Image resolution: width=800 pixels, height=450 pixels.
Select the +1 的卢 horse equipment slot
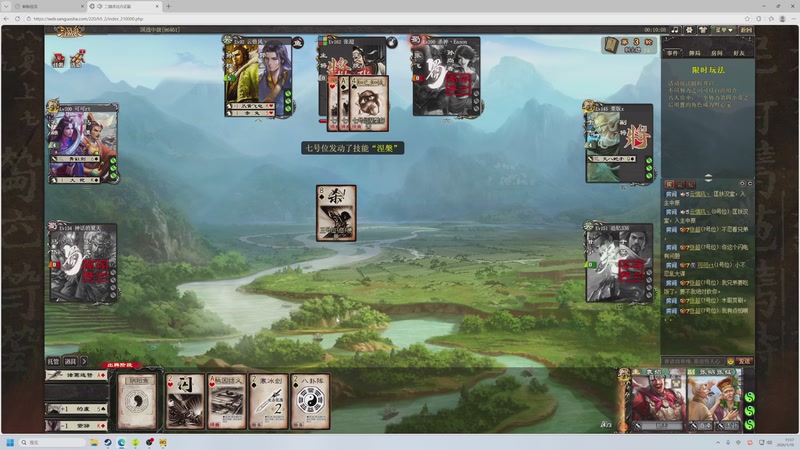[x=77, y=409]
